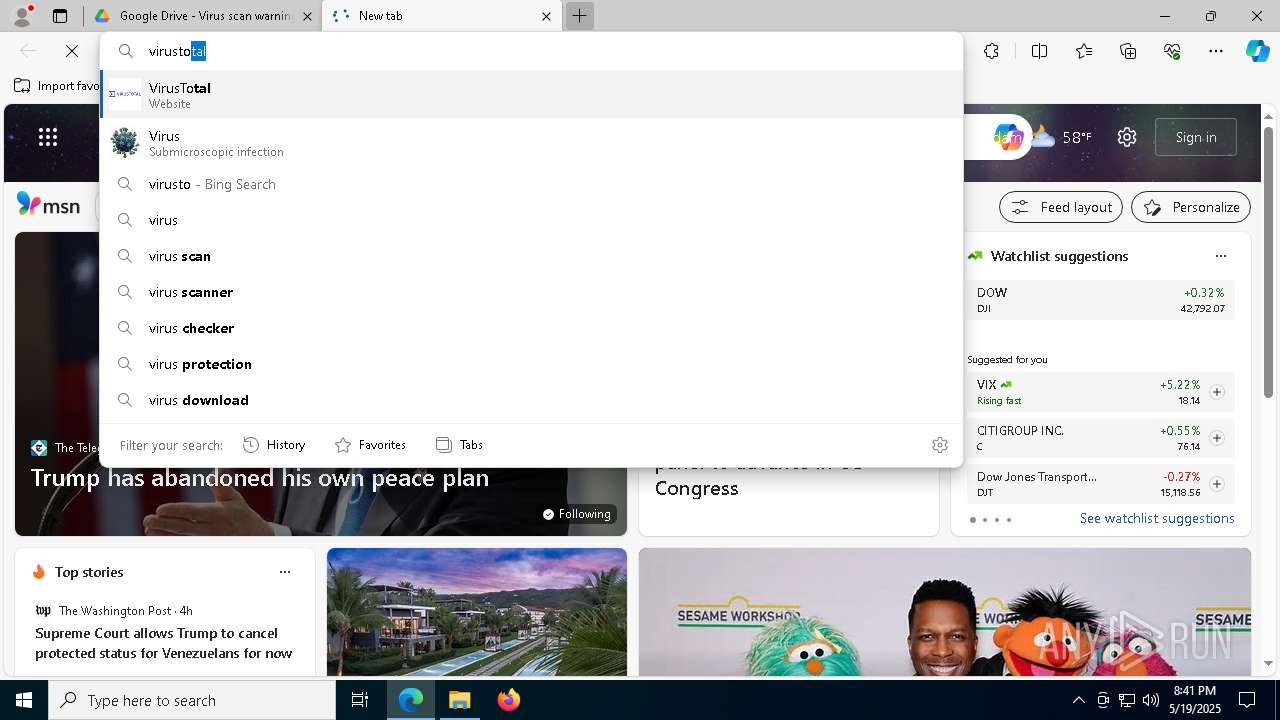Choose the 'virus scanner' suggestion
1280x720 pixels.
pos(531,292)
